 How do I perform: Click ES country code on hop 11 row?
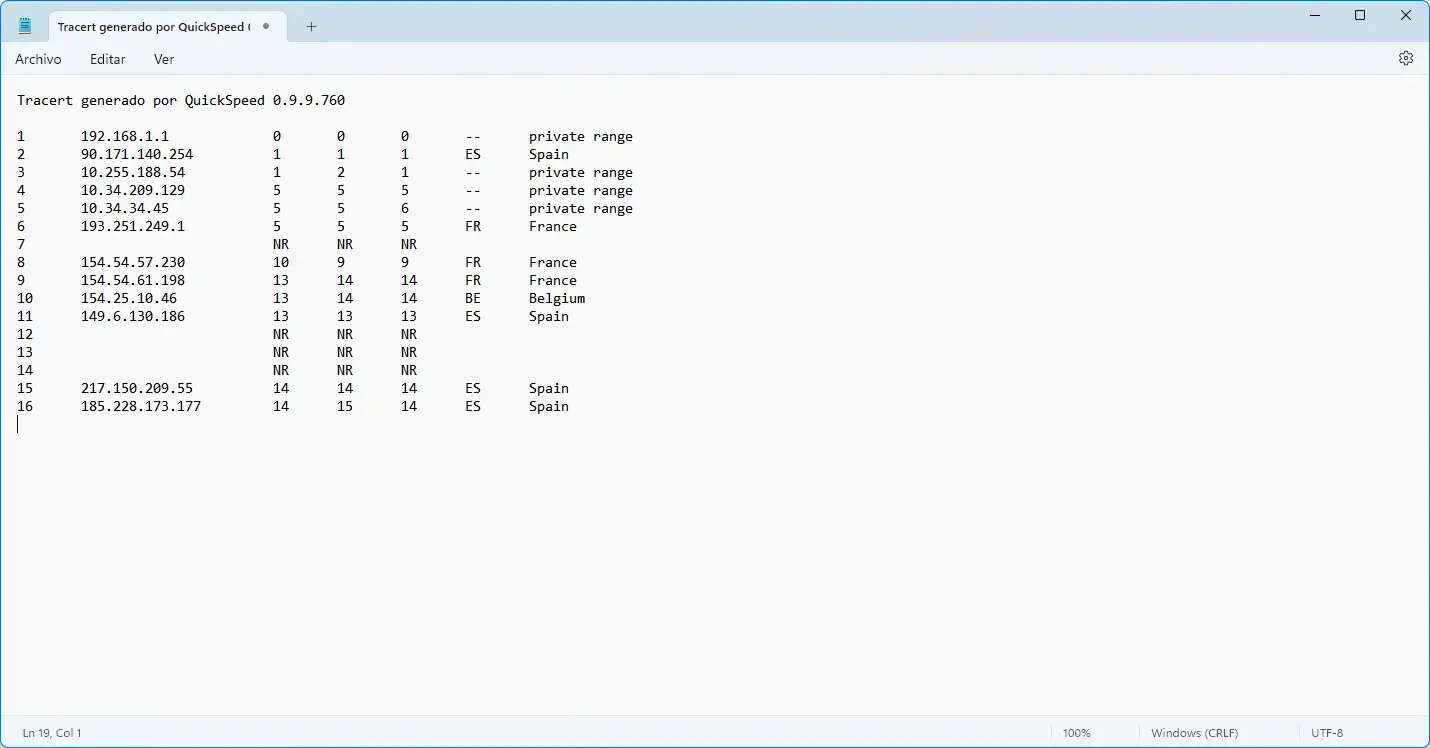(473, 316)
